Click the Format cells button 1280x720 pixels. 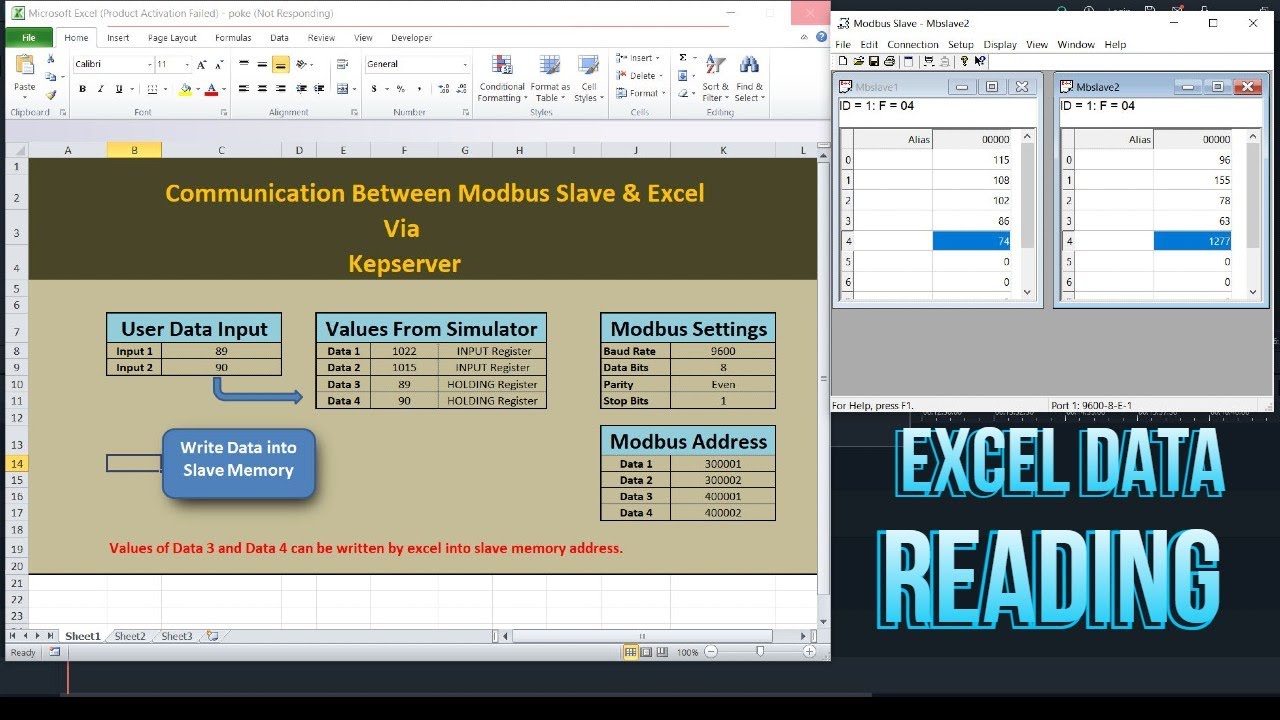click(x=640, y=93)
